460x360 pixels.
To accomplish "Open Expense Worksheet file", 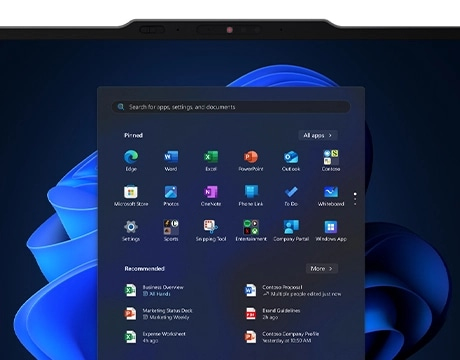I will click(x=155, y=337).
